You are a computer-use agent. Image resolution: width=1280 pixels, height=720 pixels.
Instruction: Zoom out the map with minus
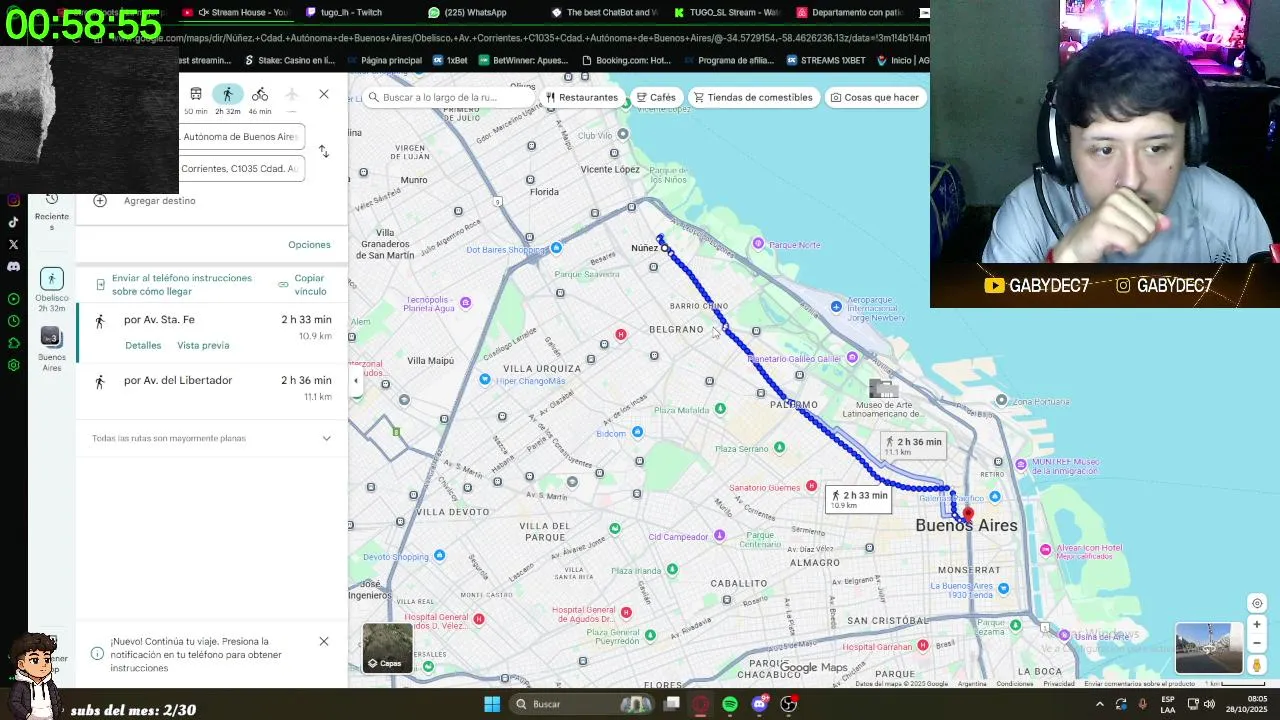1257,644
